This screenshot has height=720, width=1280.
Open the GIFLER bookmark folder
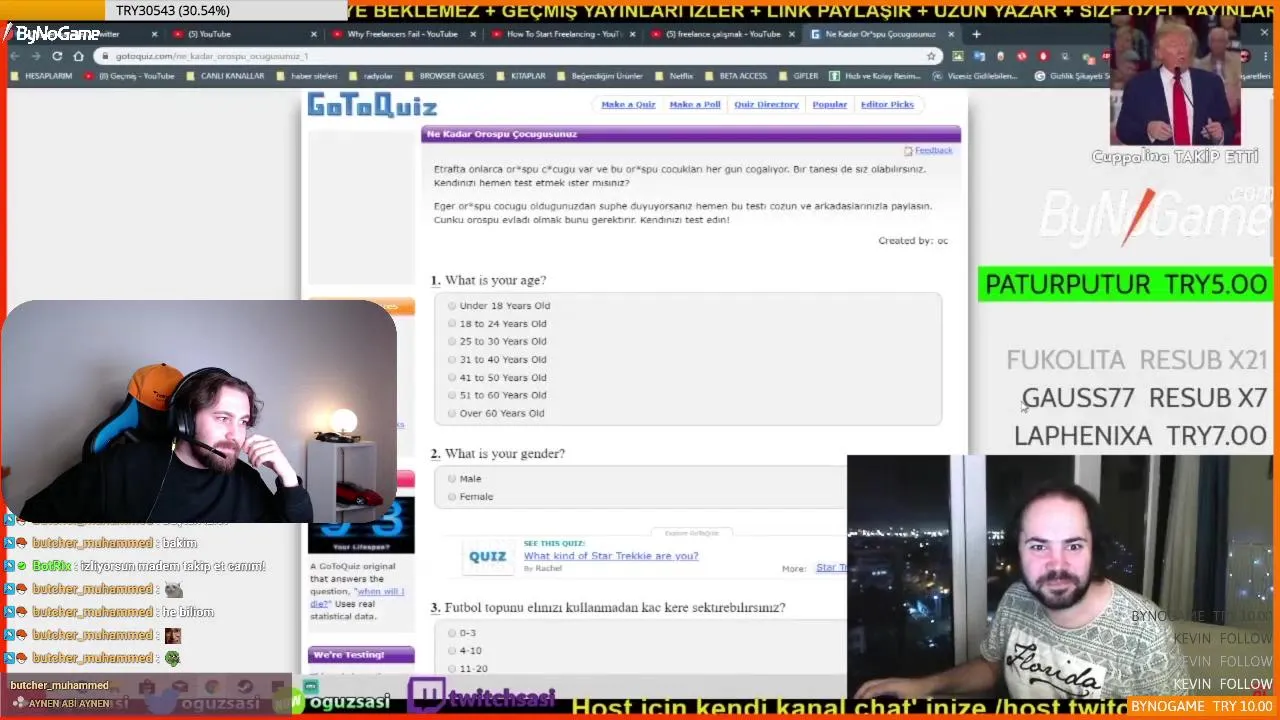(x=799, y=76)
